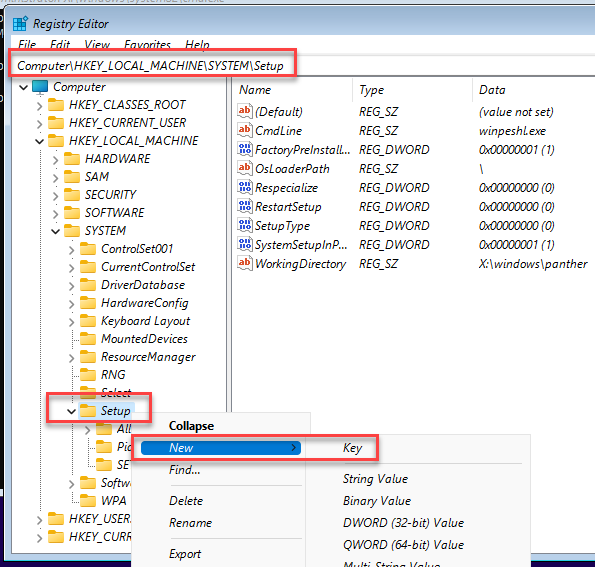Viewport: 595px width, 567px height.
Task: Expand the HKEY_CLASSES_ROOT node
Action: (x=39, y=106)
